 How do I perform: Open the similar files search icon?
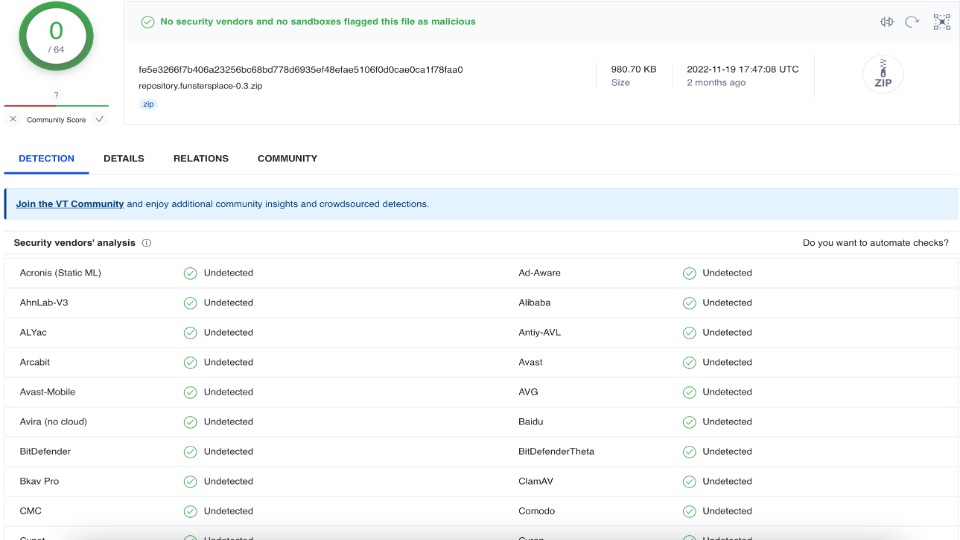point(887,22)
